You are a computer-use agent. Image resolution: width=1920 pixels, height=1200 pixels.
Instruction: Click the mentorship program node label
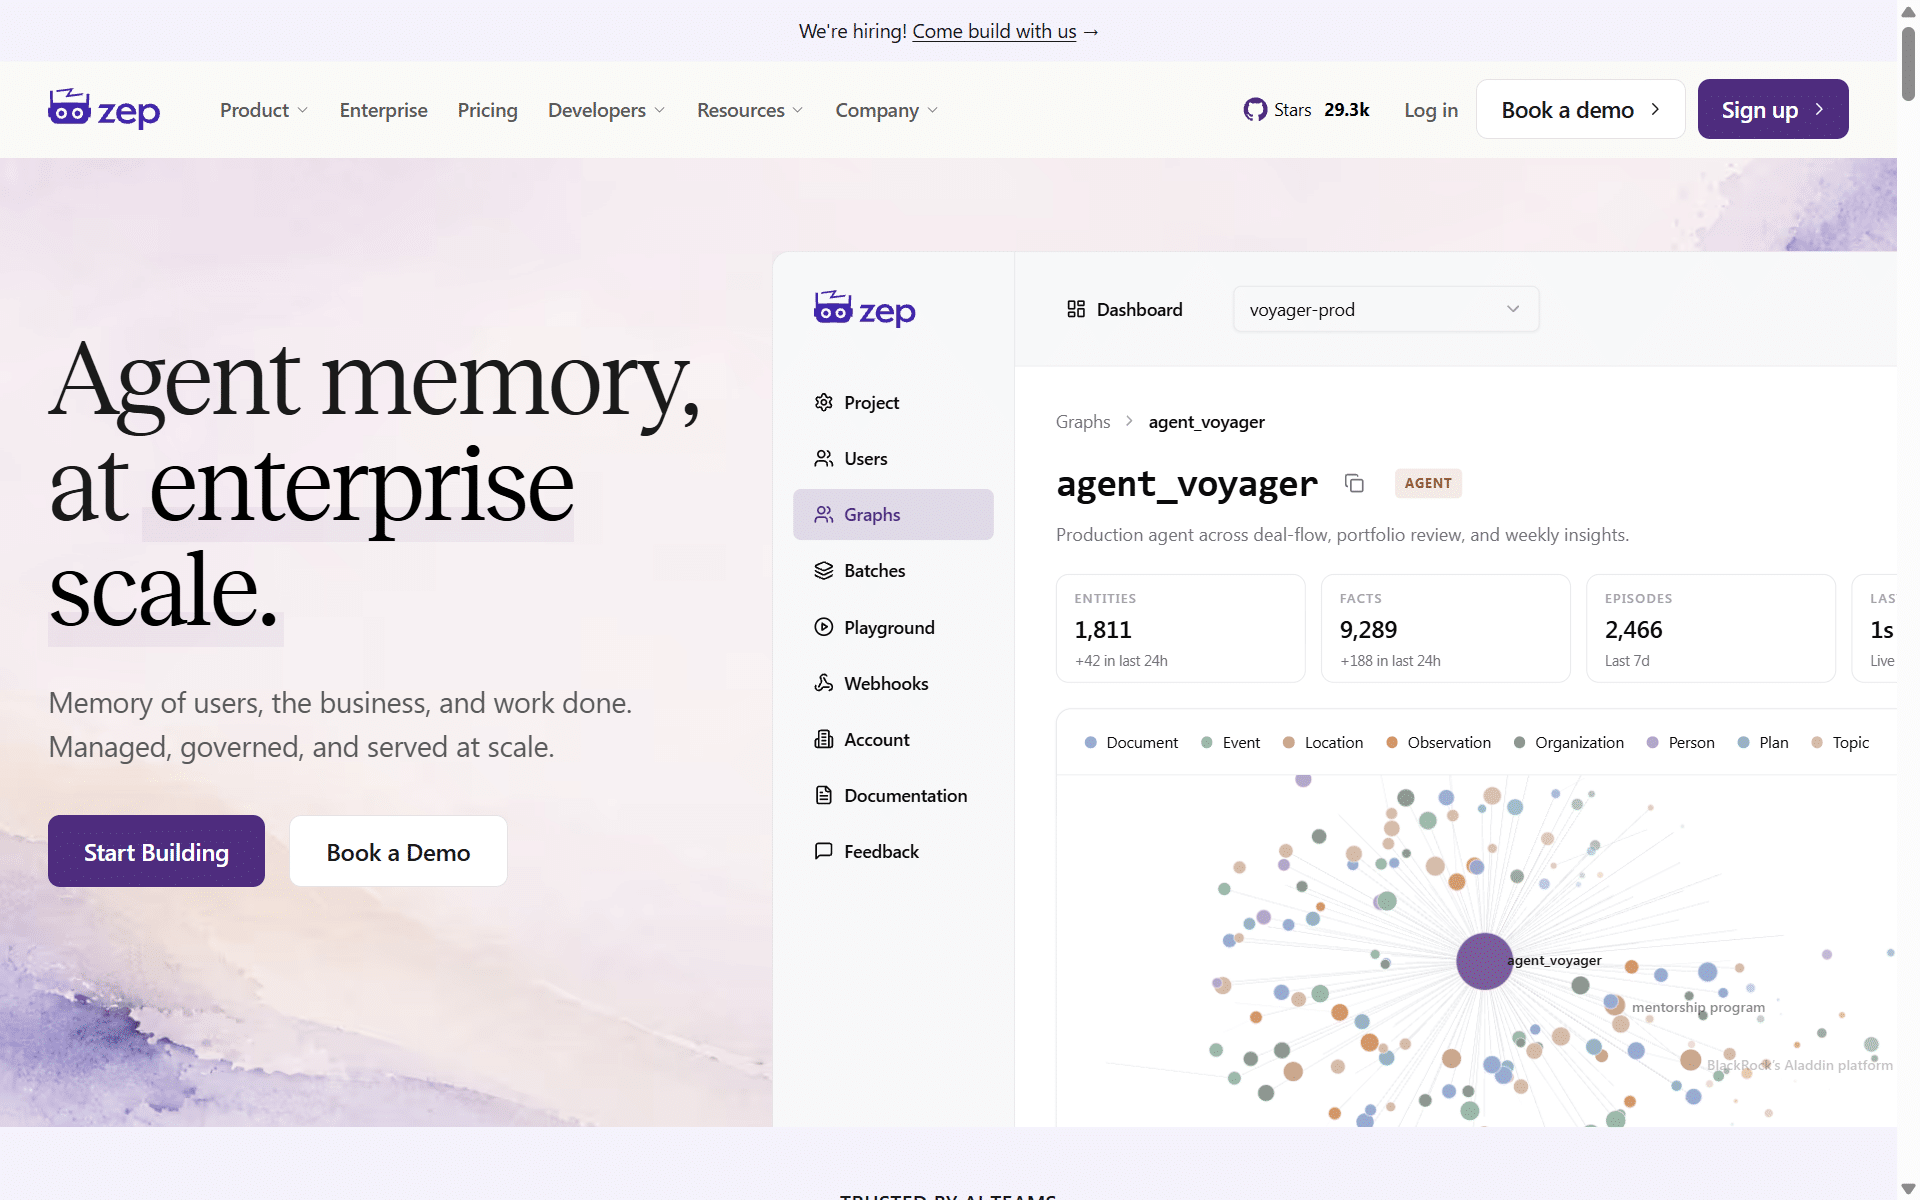coord(1698,1007)
